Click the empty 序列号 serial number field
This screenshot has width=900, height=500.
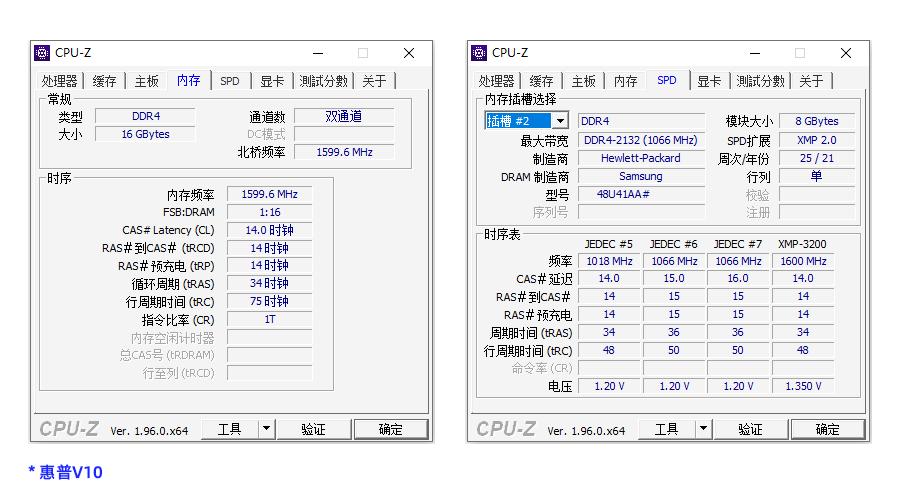(x=641, y=212)
